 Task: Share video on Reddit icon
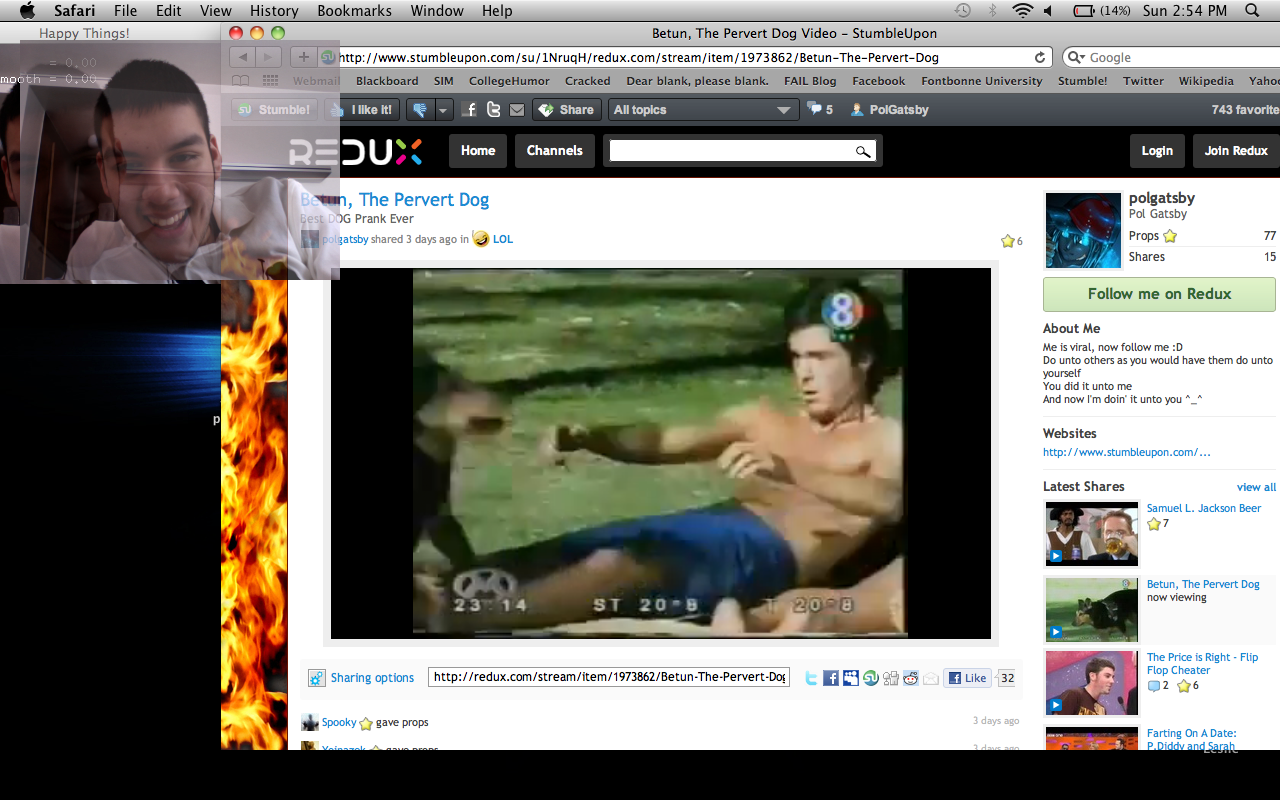911,678
